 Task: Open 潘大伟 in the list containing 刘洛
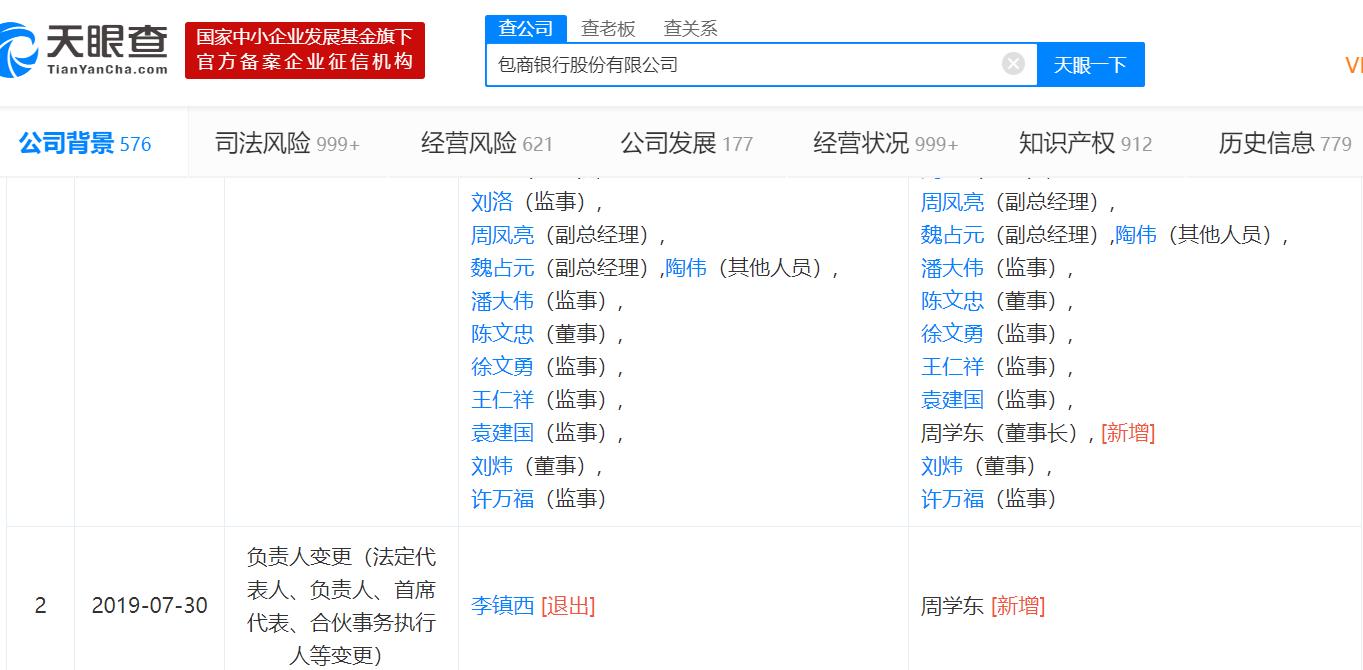coord(503,301)
